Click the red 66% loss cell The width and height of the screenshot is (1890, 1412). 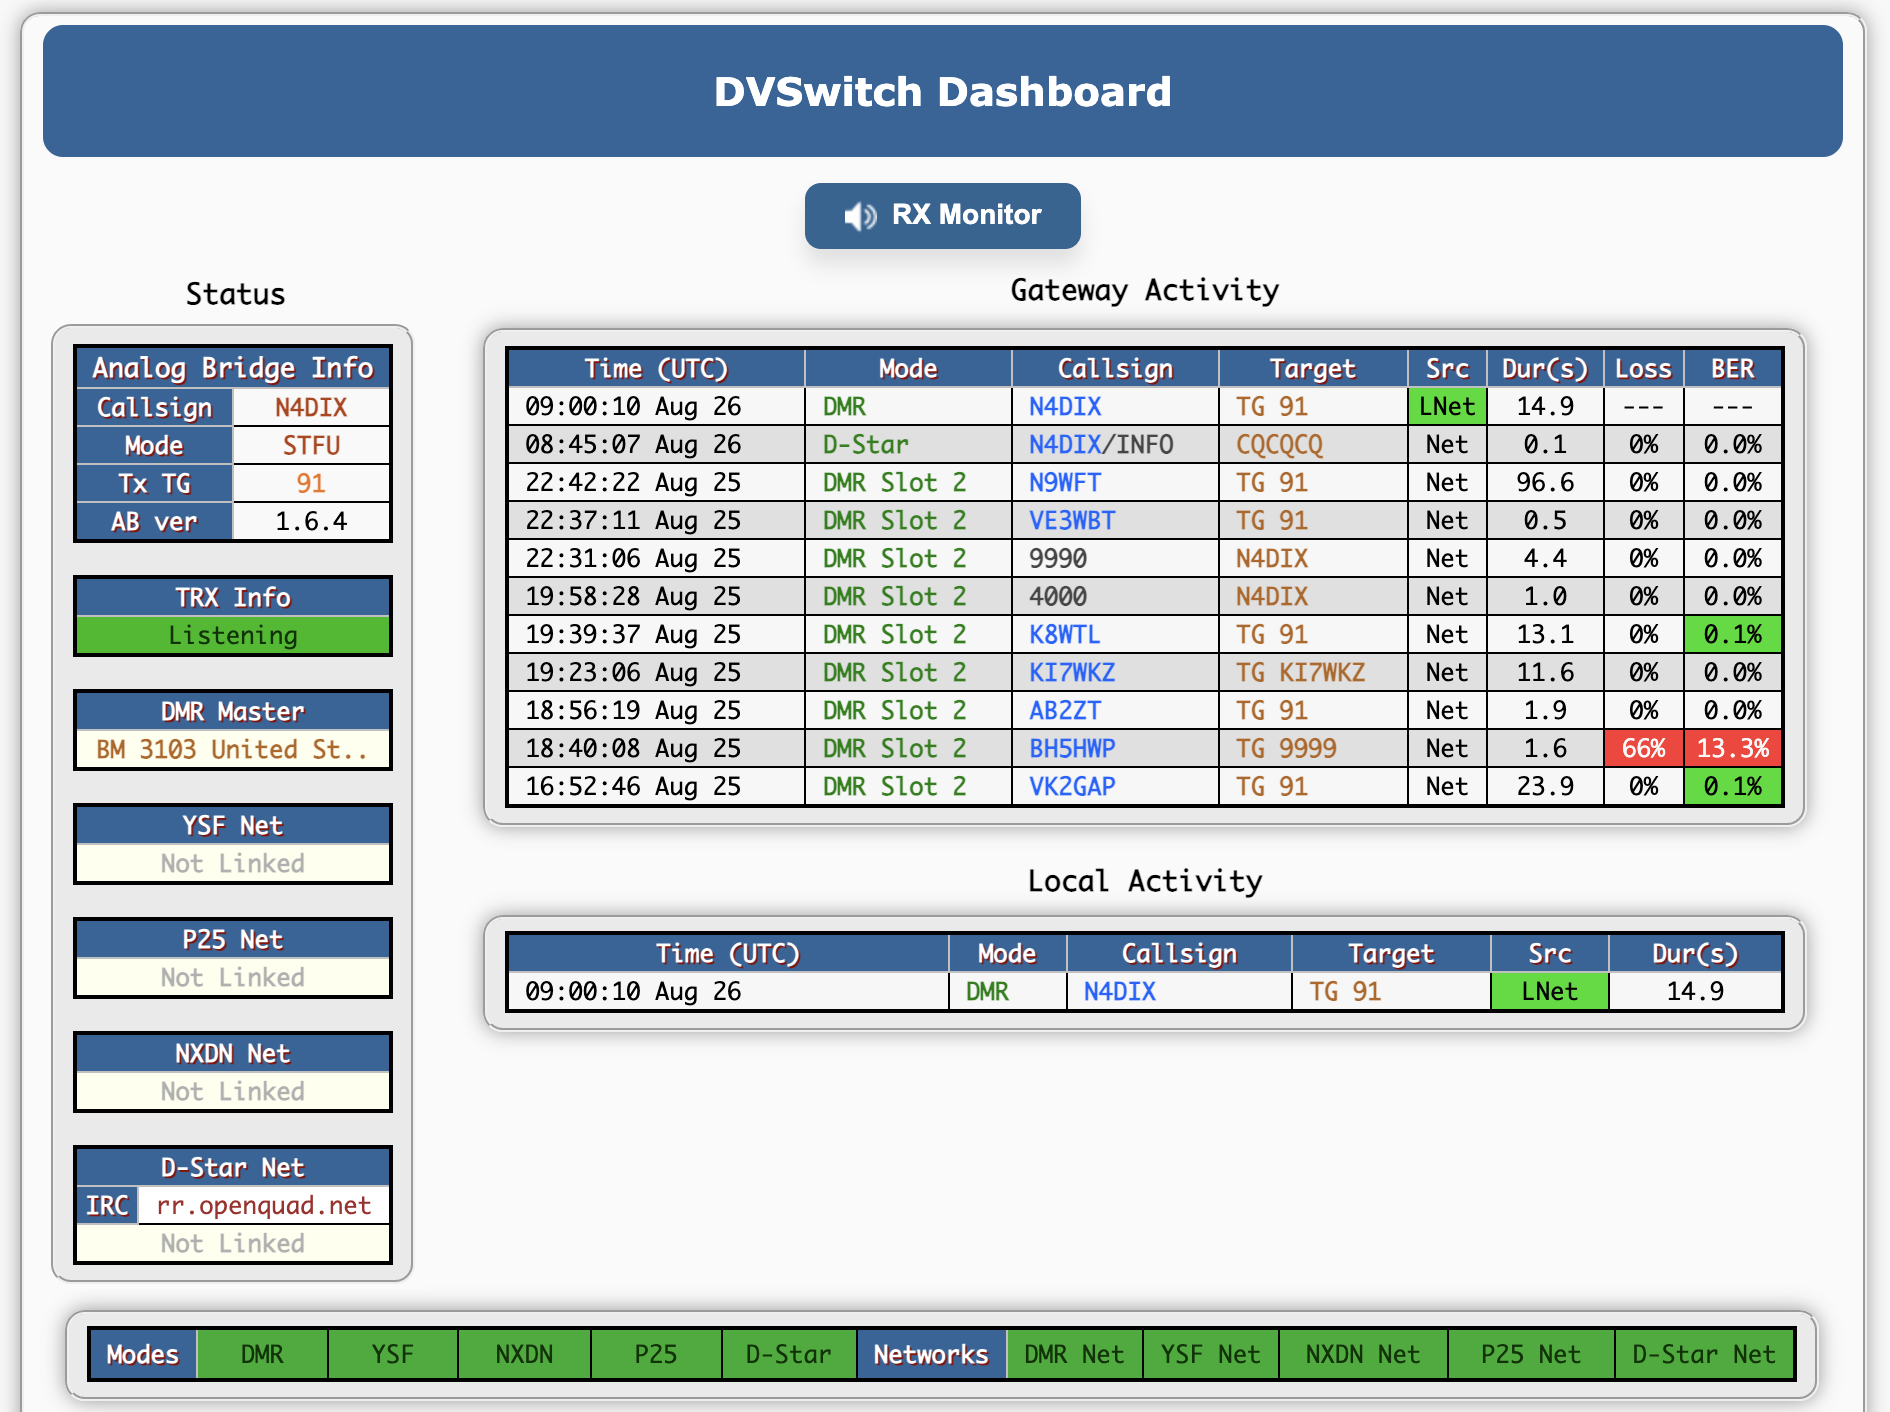click(1643, 749)
